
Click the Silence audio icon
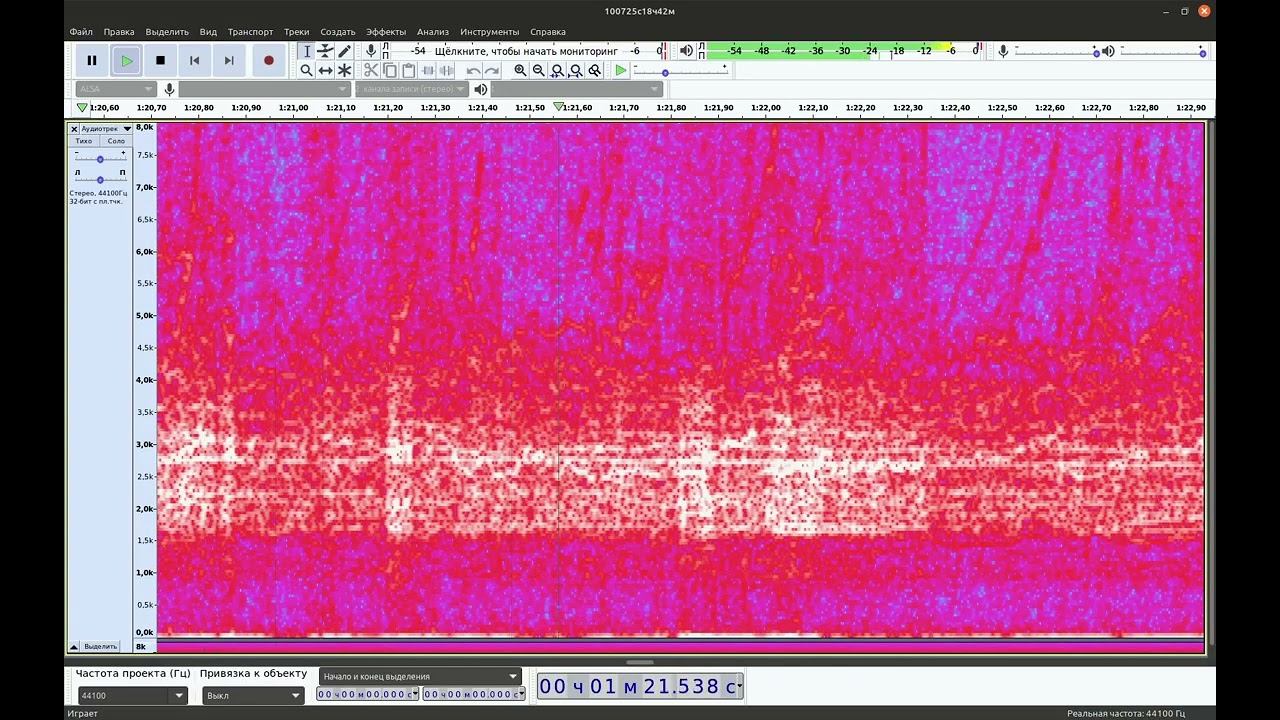pyautogui.click(x=447, y=70)
